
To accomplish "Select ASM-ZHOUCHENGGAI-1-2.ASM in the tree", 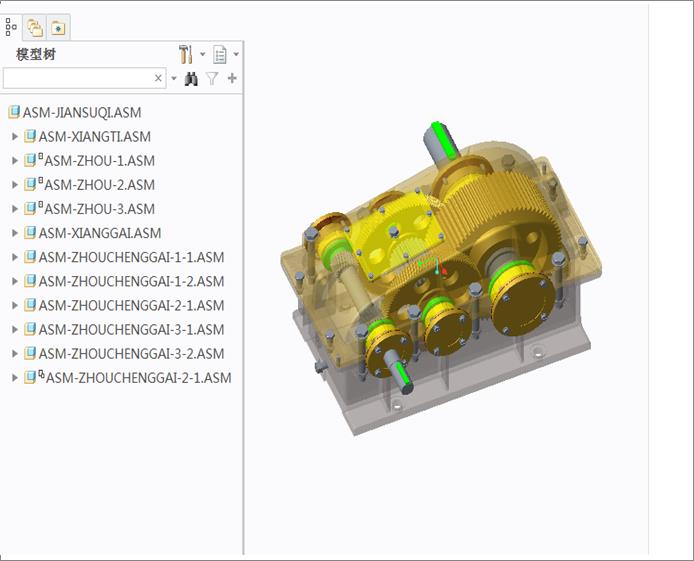I will (x=131, y=281).
